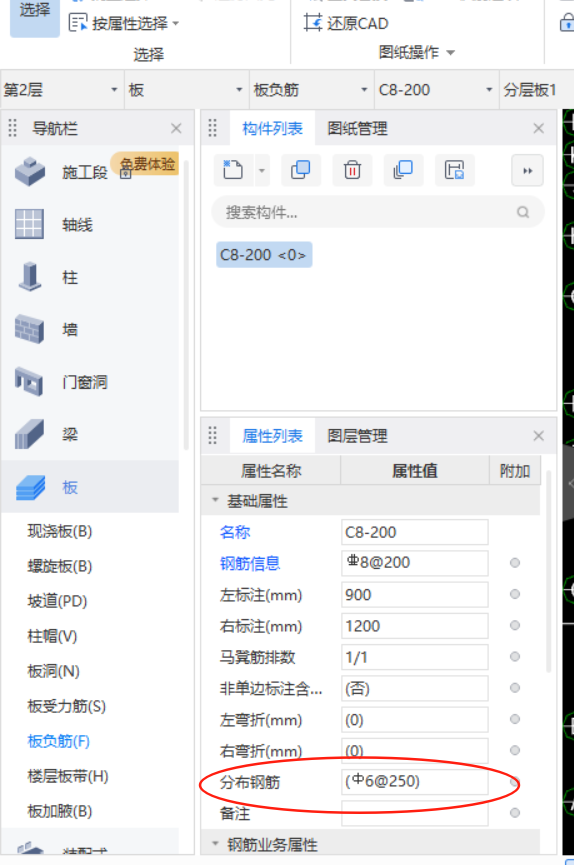Edit 左标注 value 900

click(x=414, y=594)
